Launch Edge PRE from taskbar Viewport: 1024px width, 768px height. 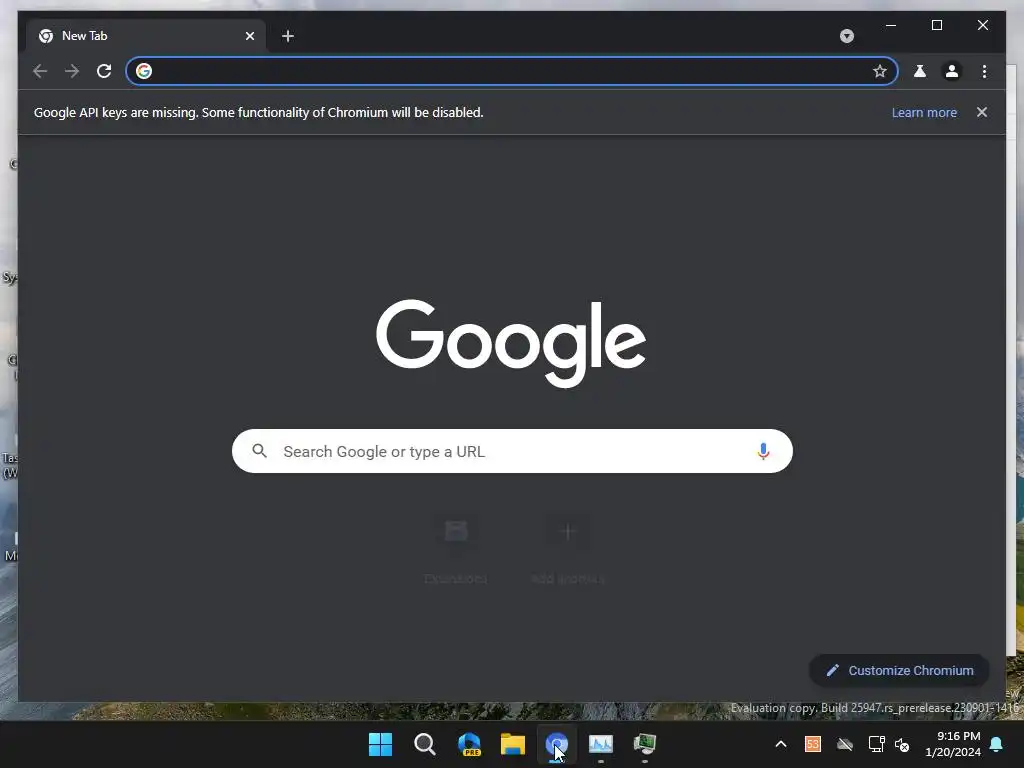(x=469, y=744)
